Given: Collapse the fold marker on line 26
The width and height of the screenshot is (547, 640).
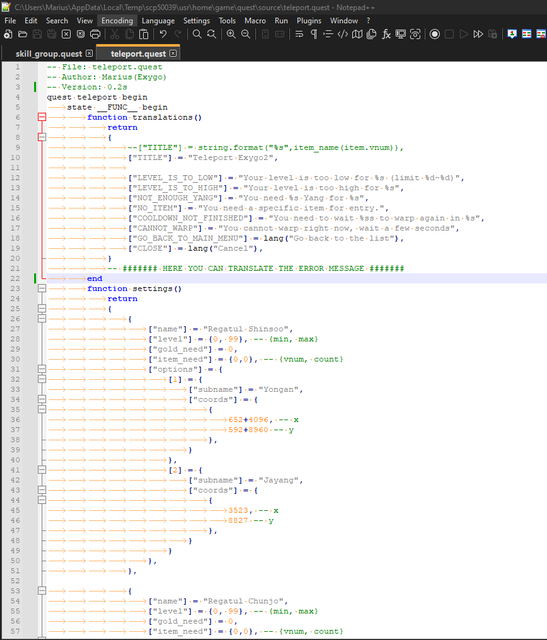Looking at the screenshot, I should tap(42, 319).
